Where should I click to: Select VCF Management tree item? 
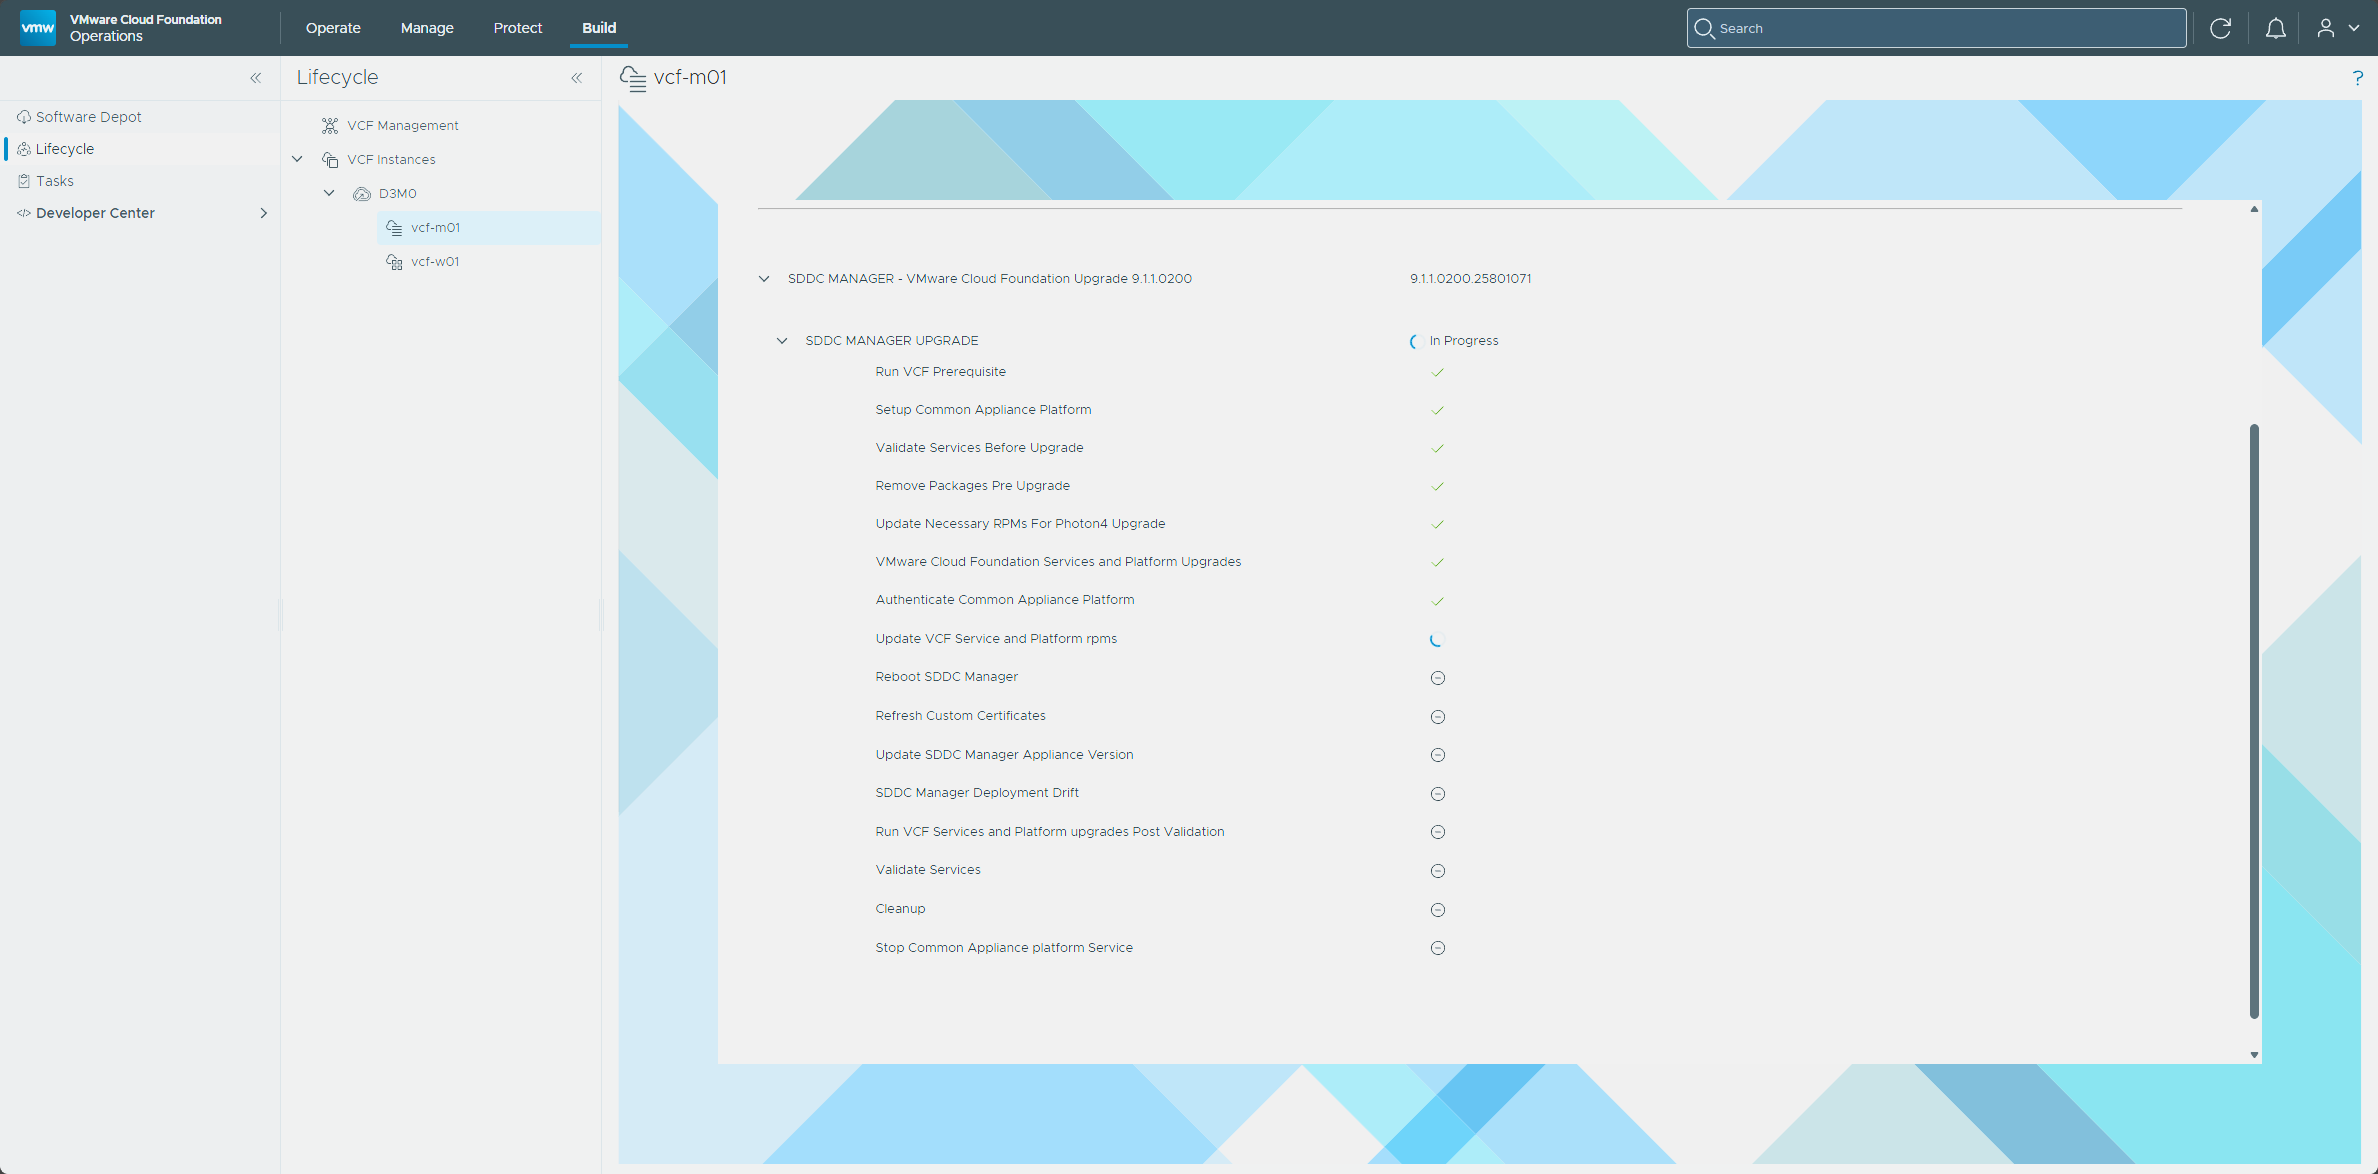pos(403,126)
